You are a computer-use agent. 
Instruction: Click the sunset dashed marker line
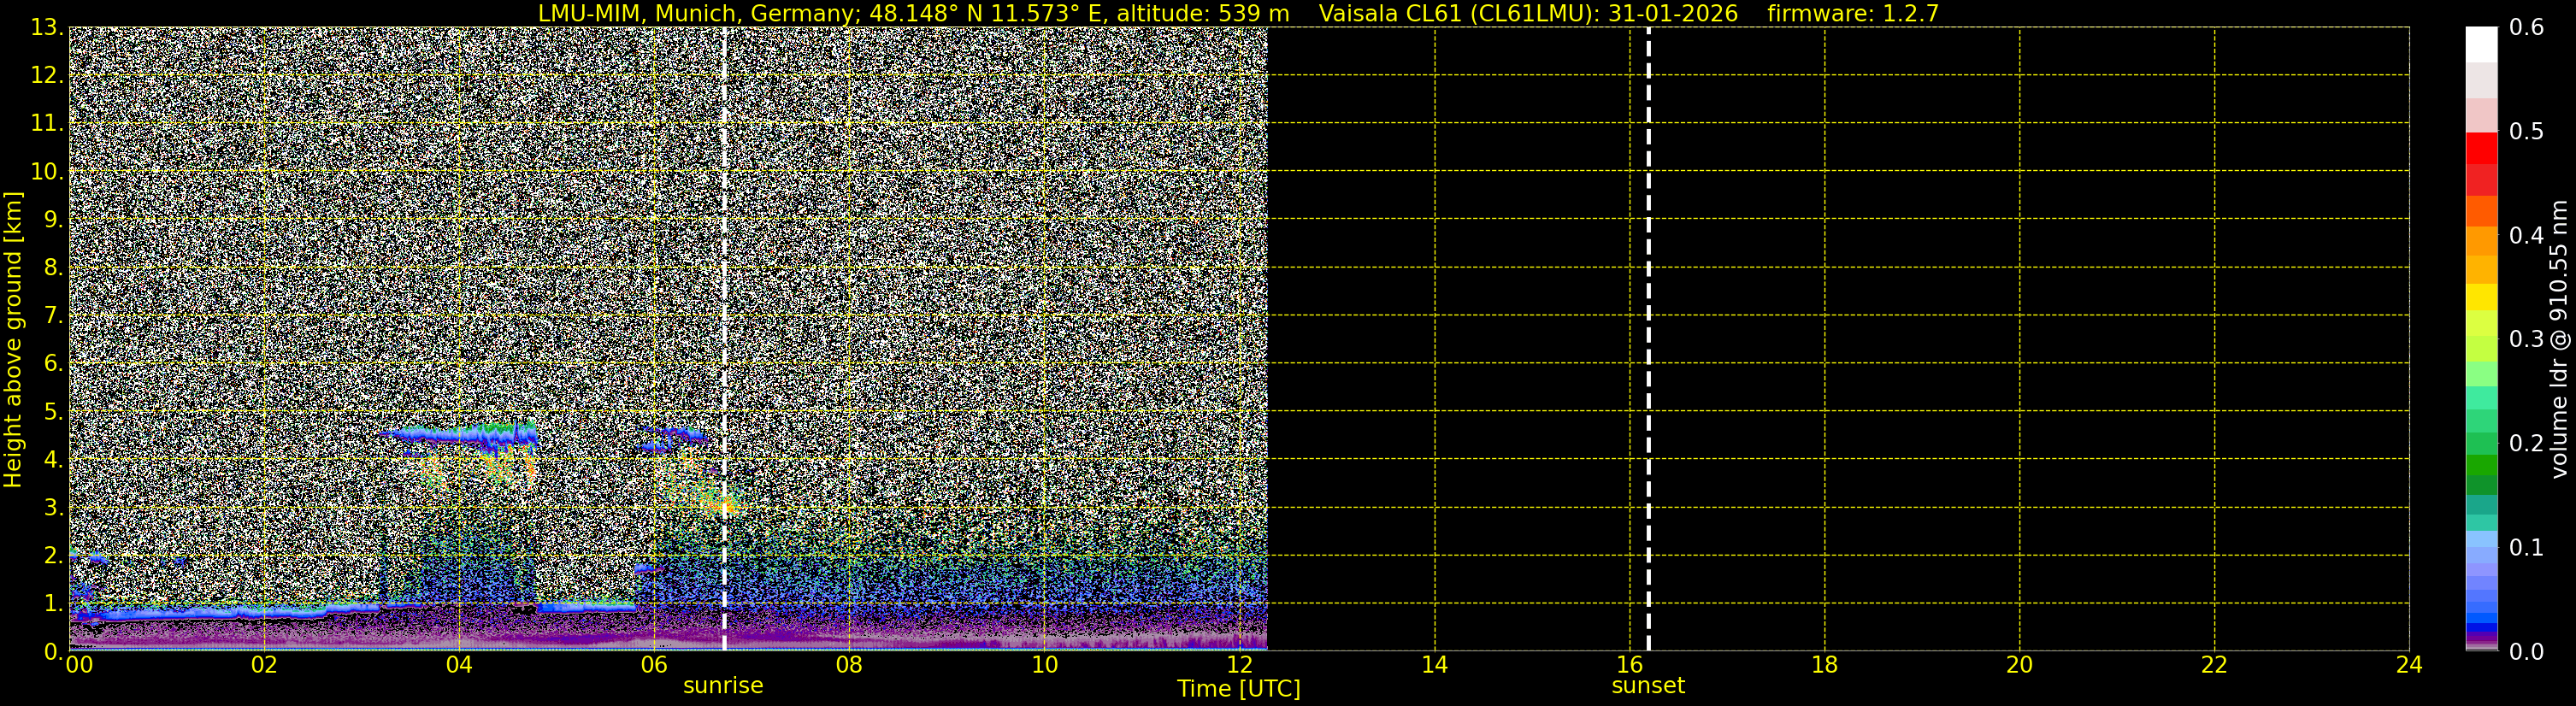(1648, 339)
